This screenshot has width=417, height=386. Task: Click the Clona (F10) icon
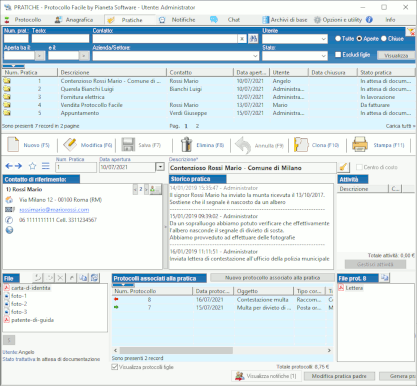(301, 145)
